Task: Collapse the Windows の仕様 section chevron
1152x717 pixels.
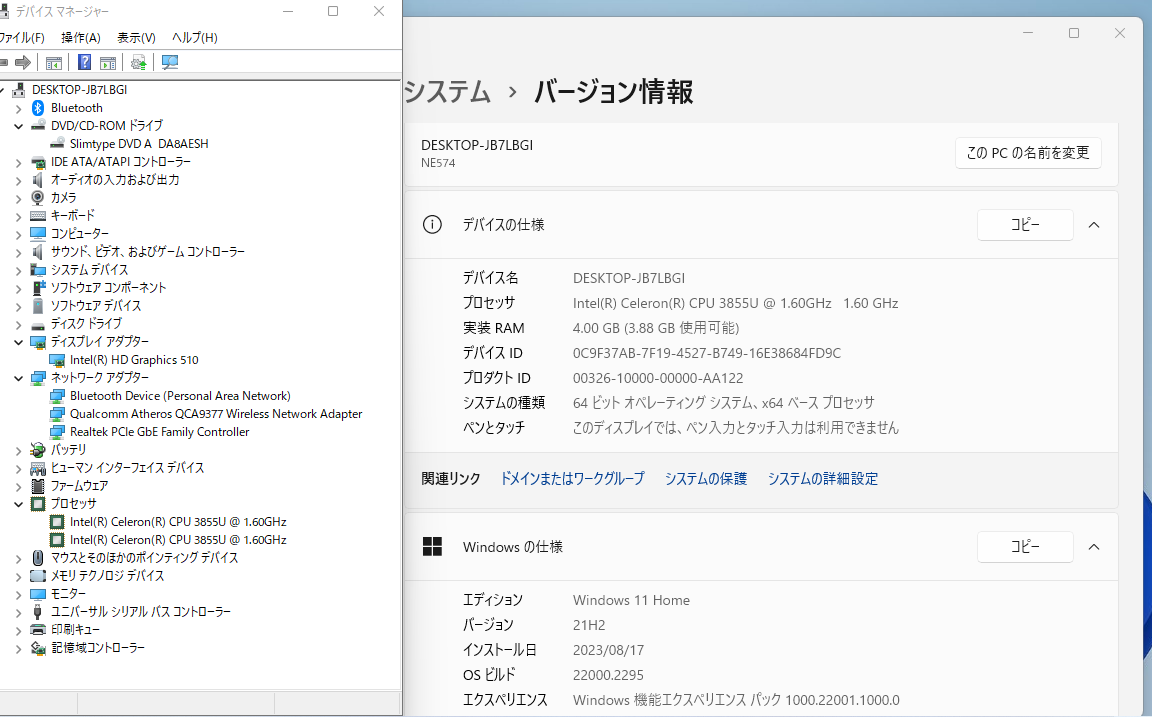Action: 1094,547
